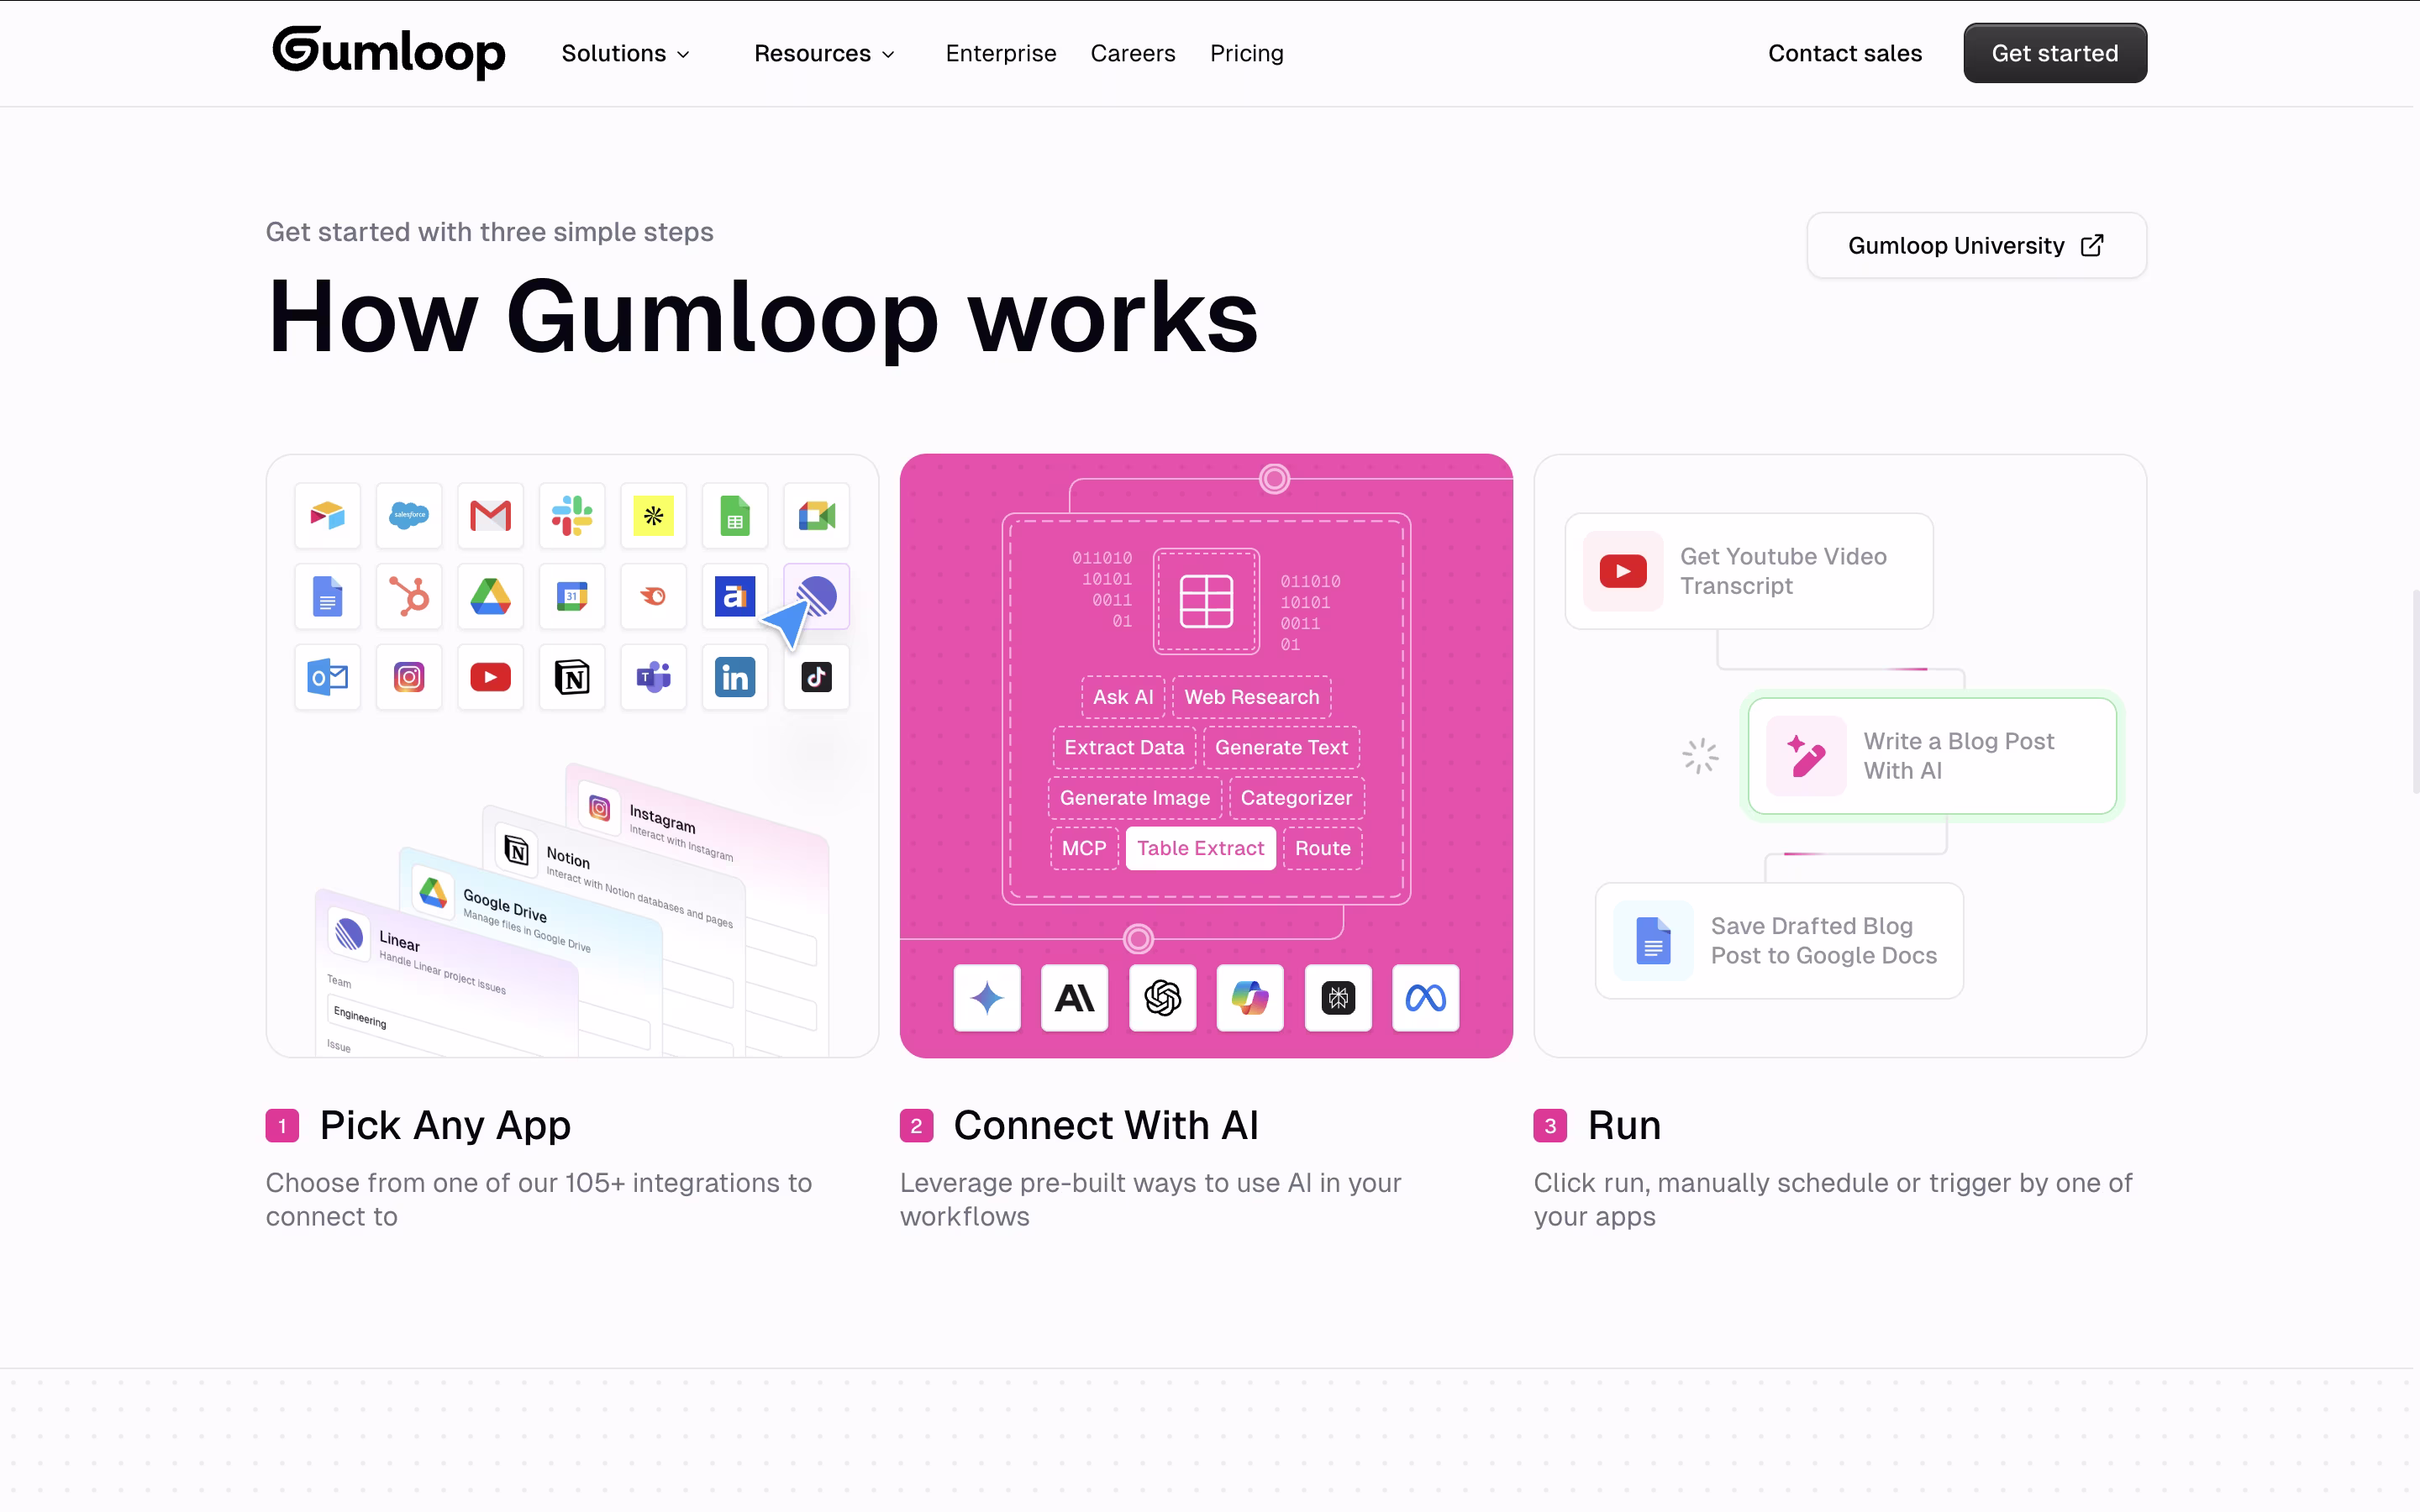Click the Write a Blog Post With AI card
The height and width of the screenshot is (1512, 2420).
tap(1932, 756)
